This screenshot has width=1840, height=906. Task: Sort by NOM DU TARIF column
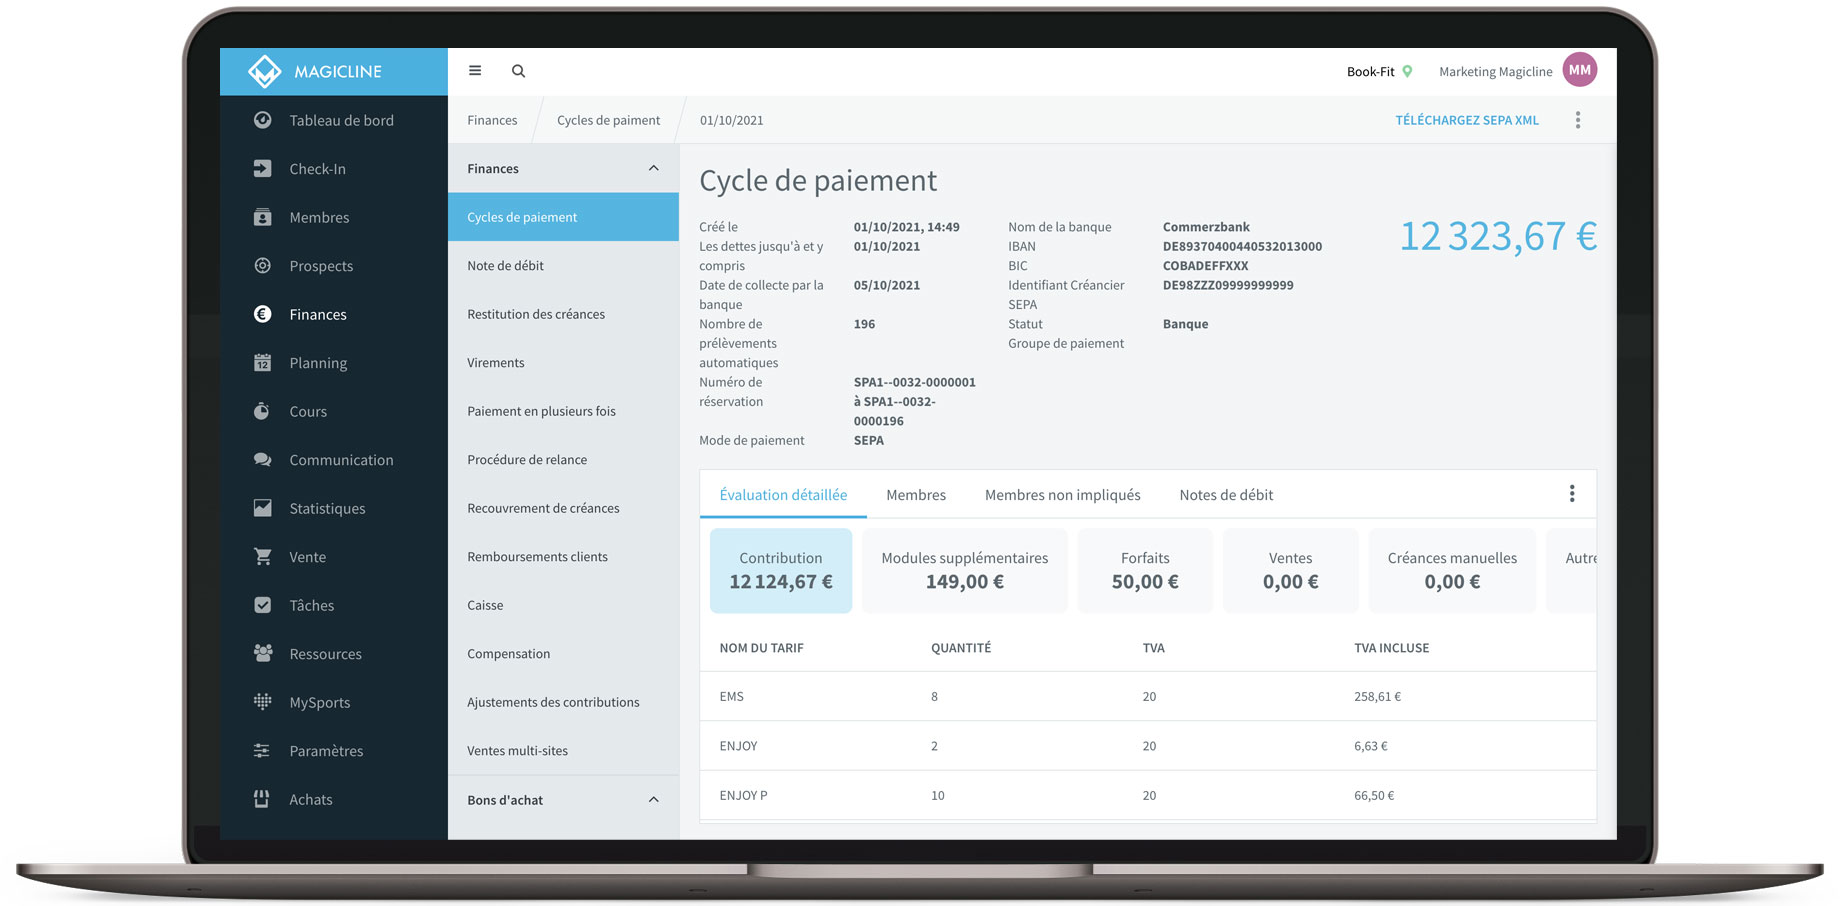click(x=761, y=648)
